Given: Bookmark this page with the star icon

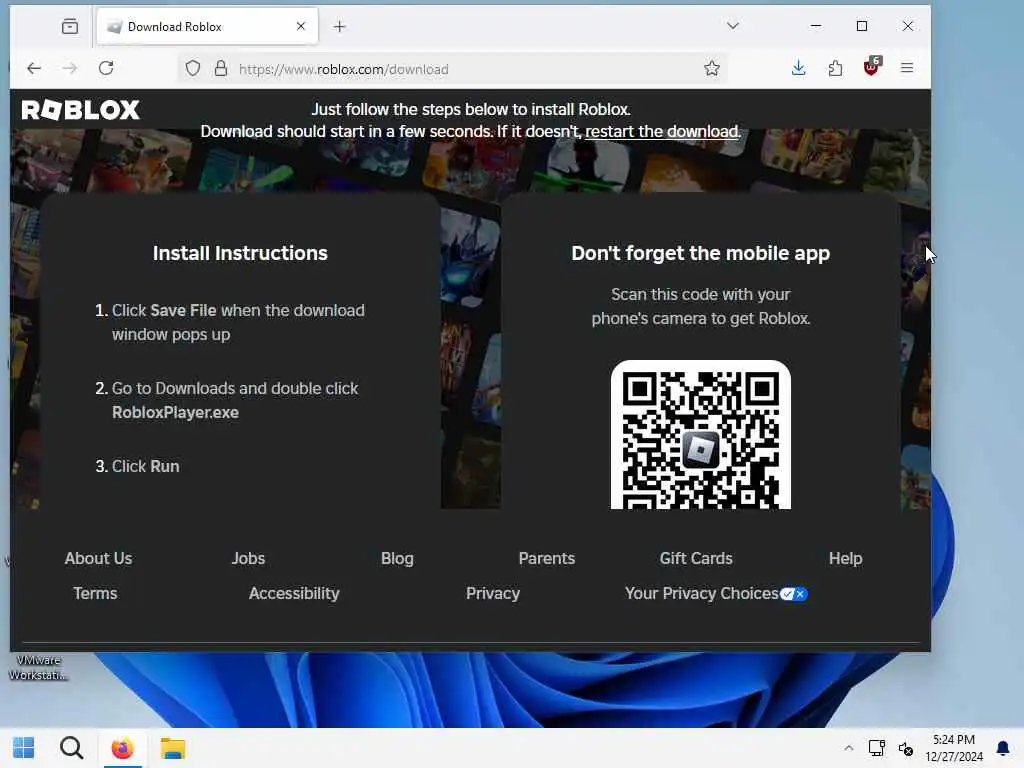Looking at the screenshot, I should point(712,69).
